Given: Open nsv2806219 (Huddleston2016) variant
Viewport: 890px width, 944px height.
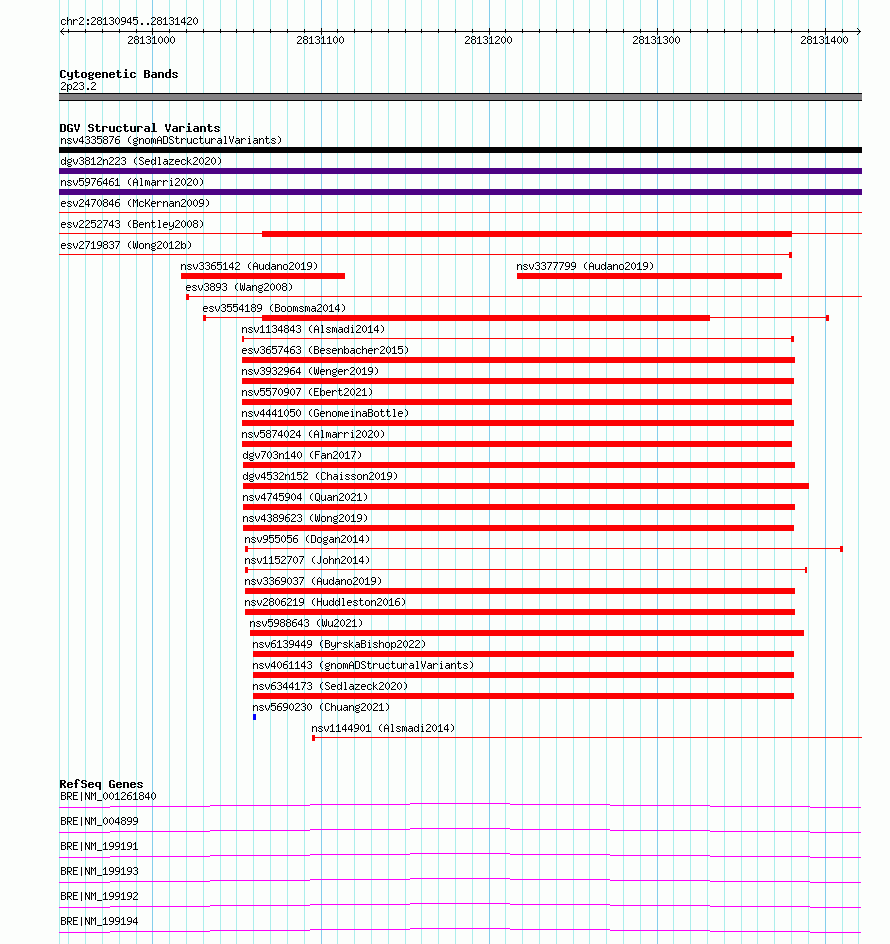Looking at the screenshot, I should [325, 603].
